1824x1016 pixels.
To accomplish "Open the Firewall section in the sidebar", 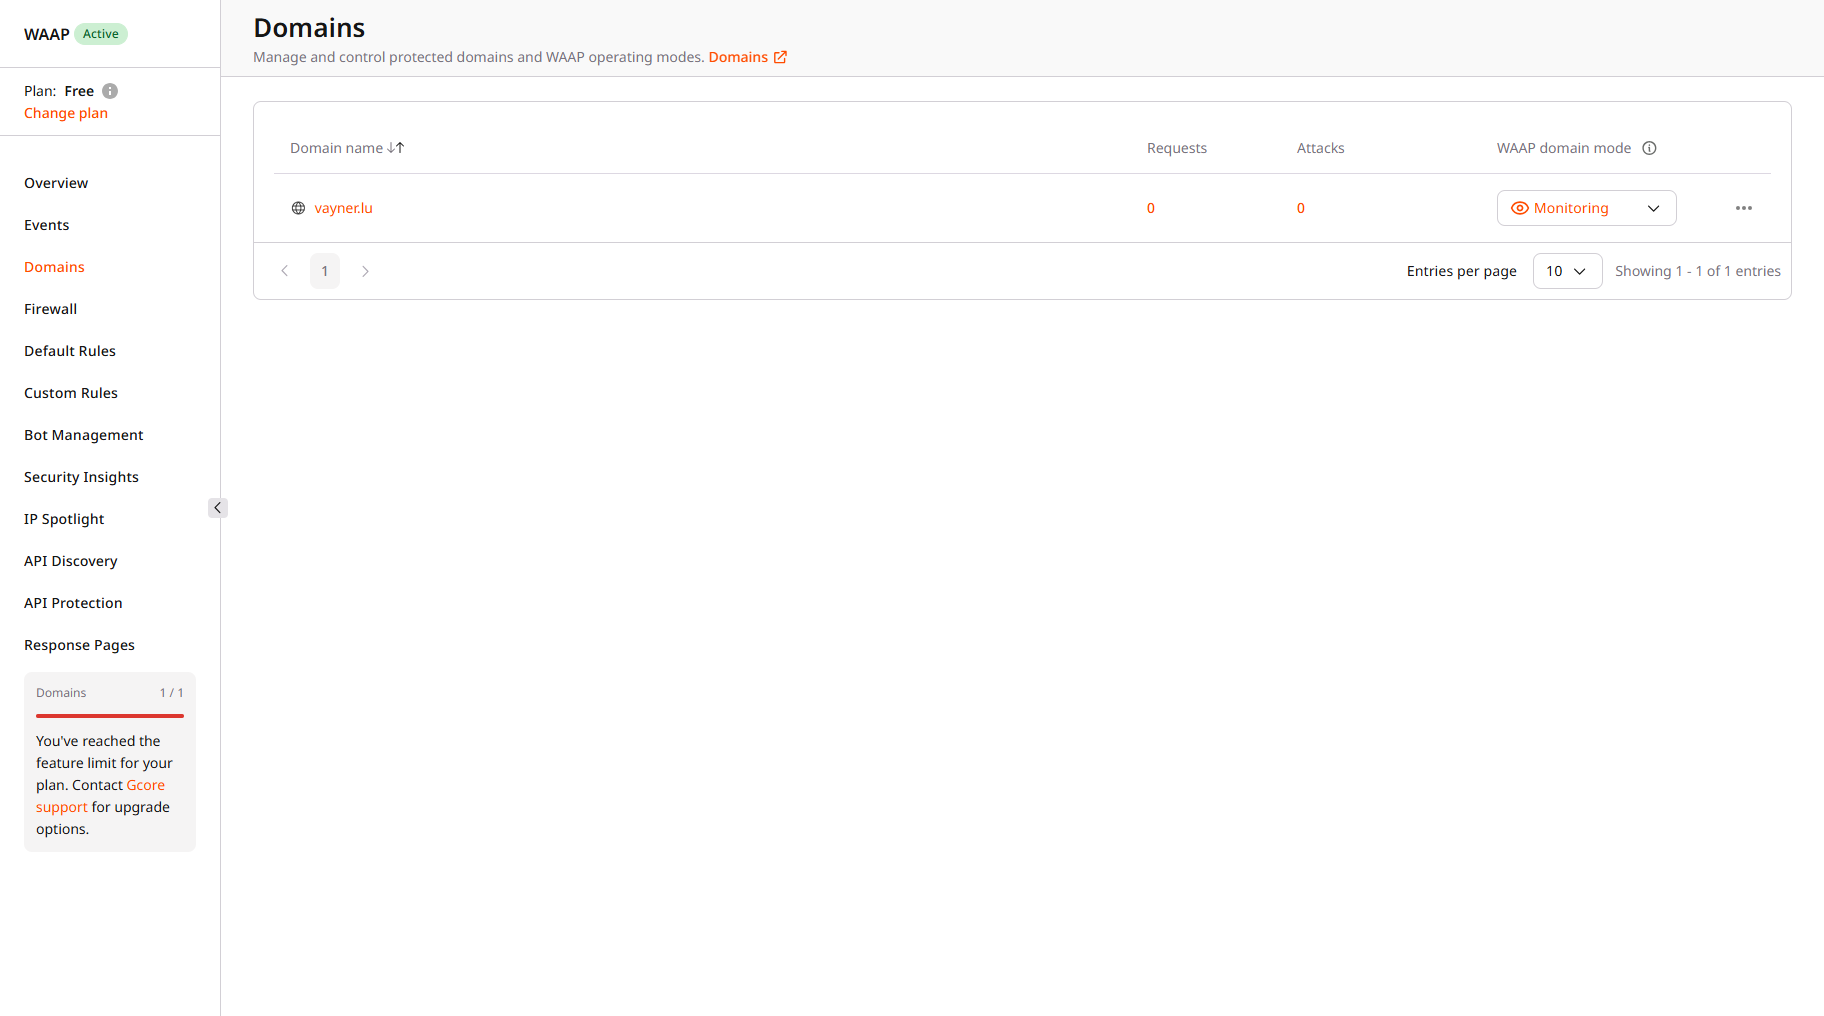I will tap(50, 308).
